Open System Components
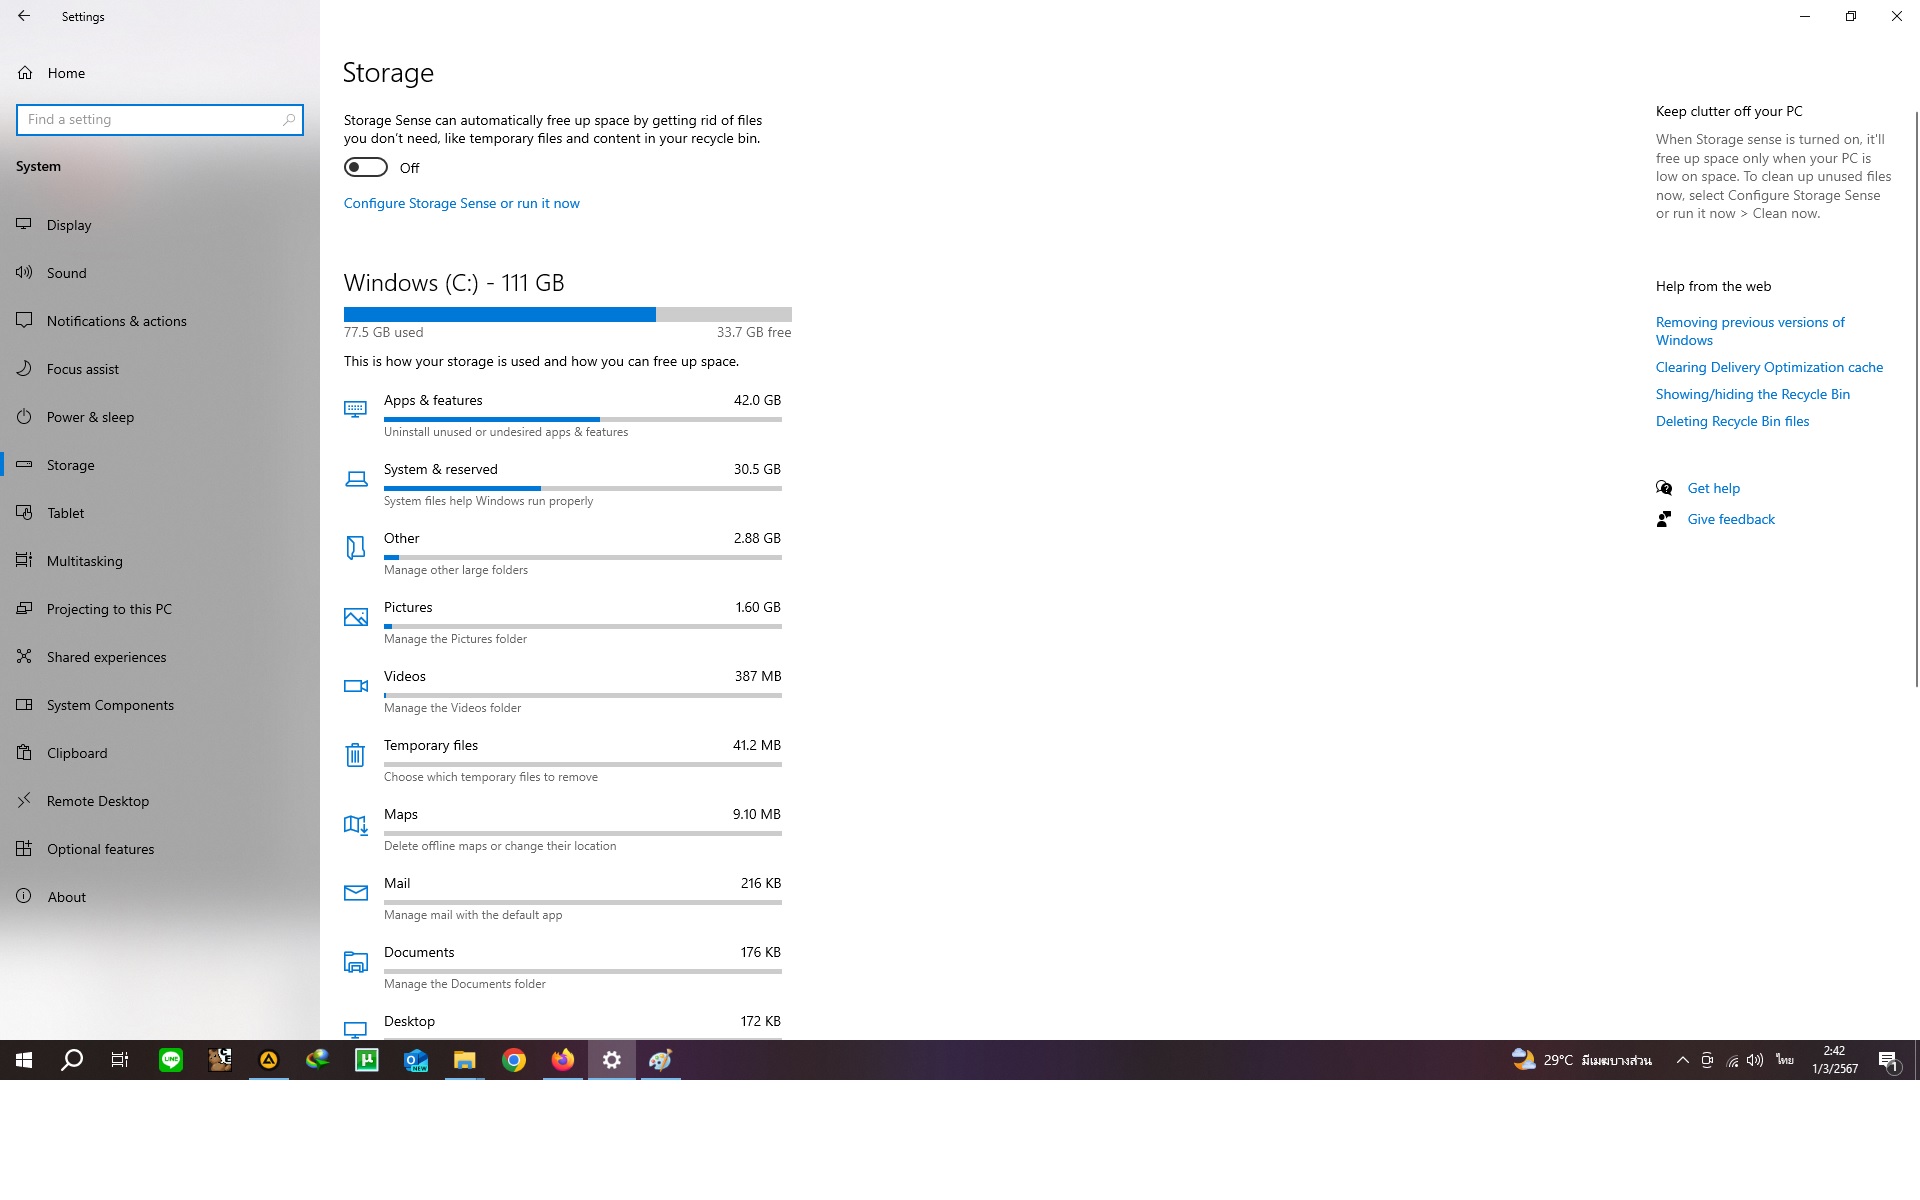This screenshot has width=1920, height=1200. (160, 705)
